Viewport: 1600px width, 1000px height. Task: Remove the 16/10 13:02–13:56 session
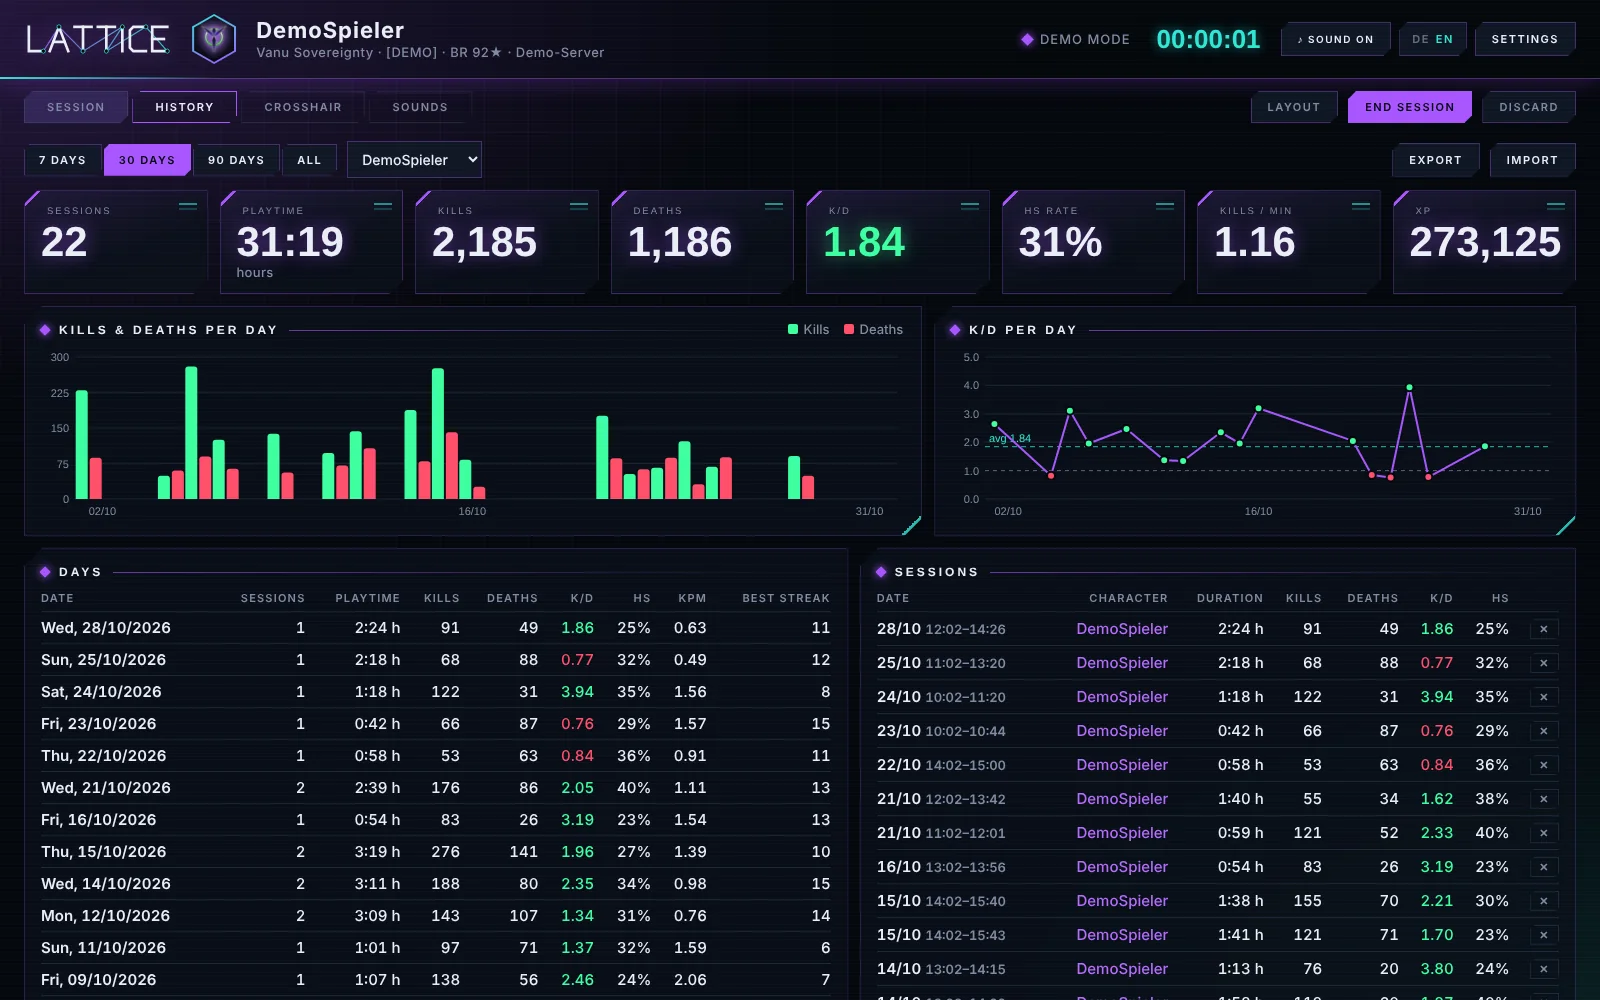click(1543, 867)
